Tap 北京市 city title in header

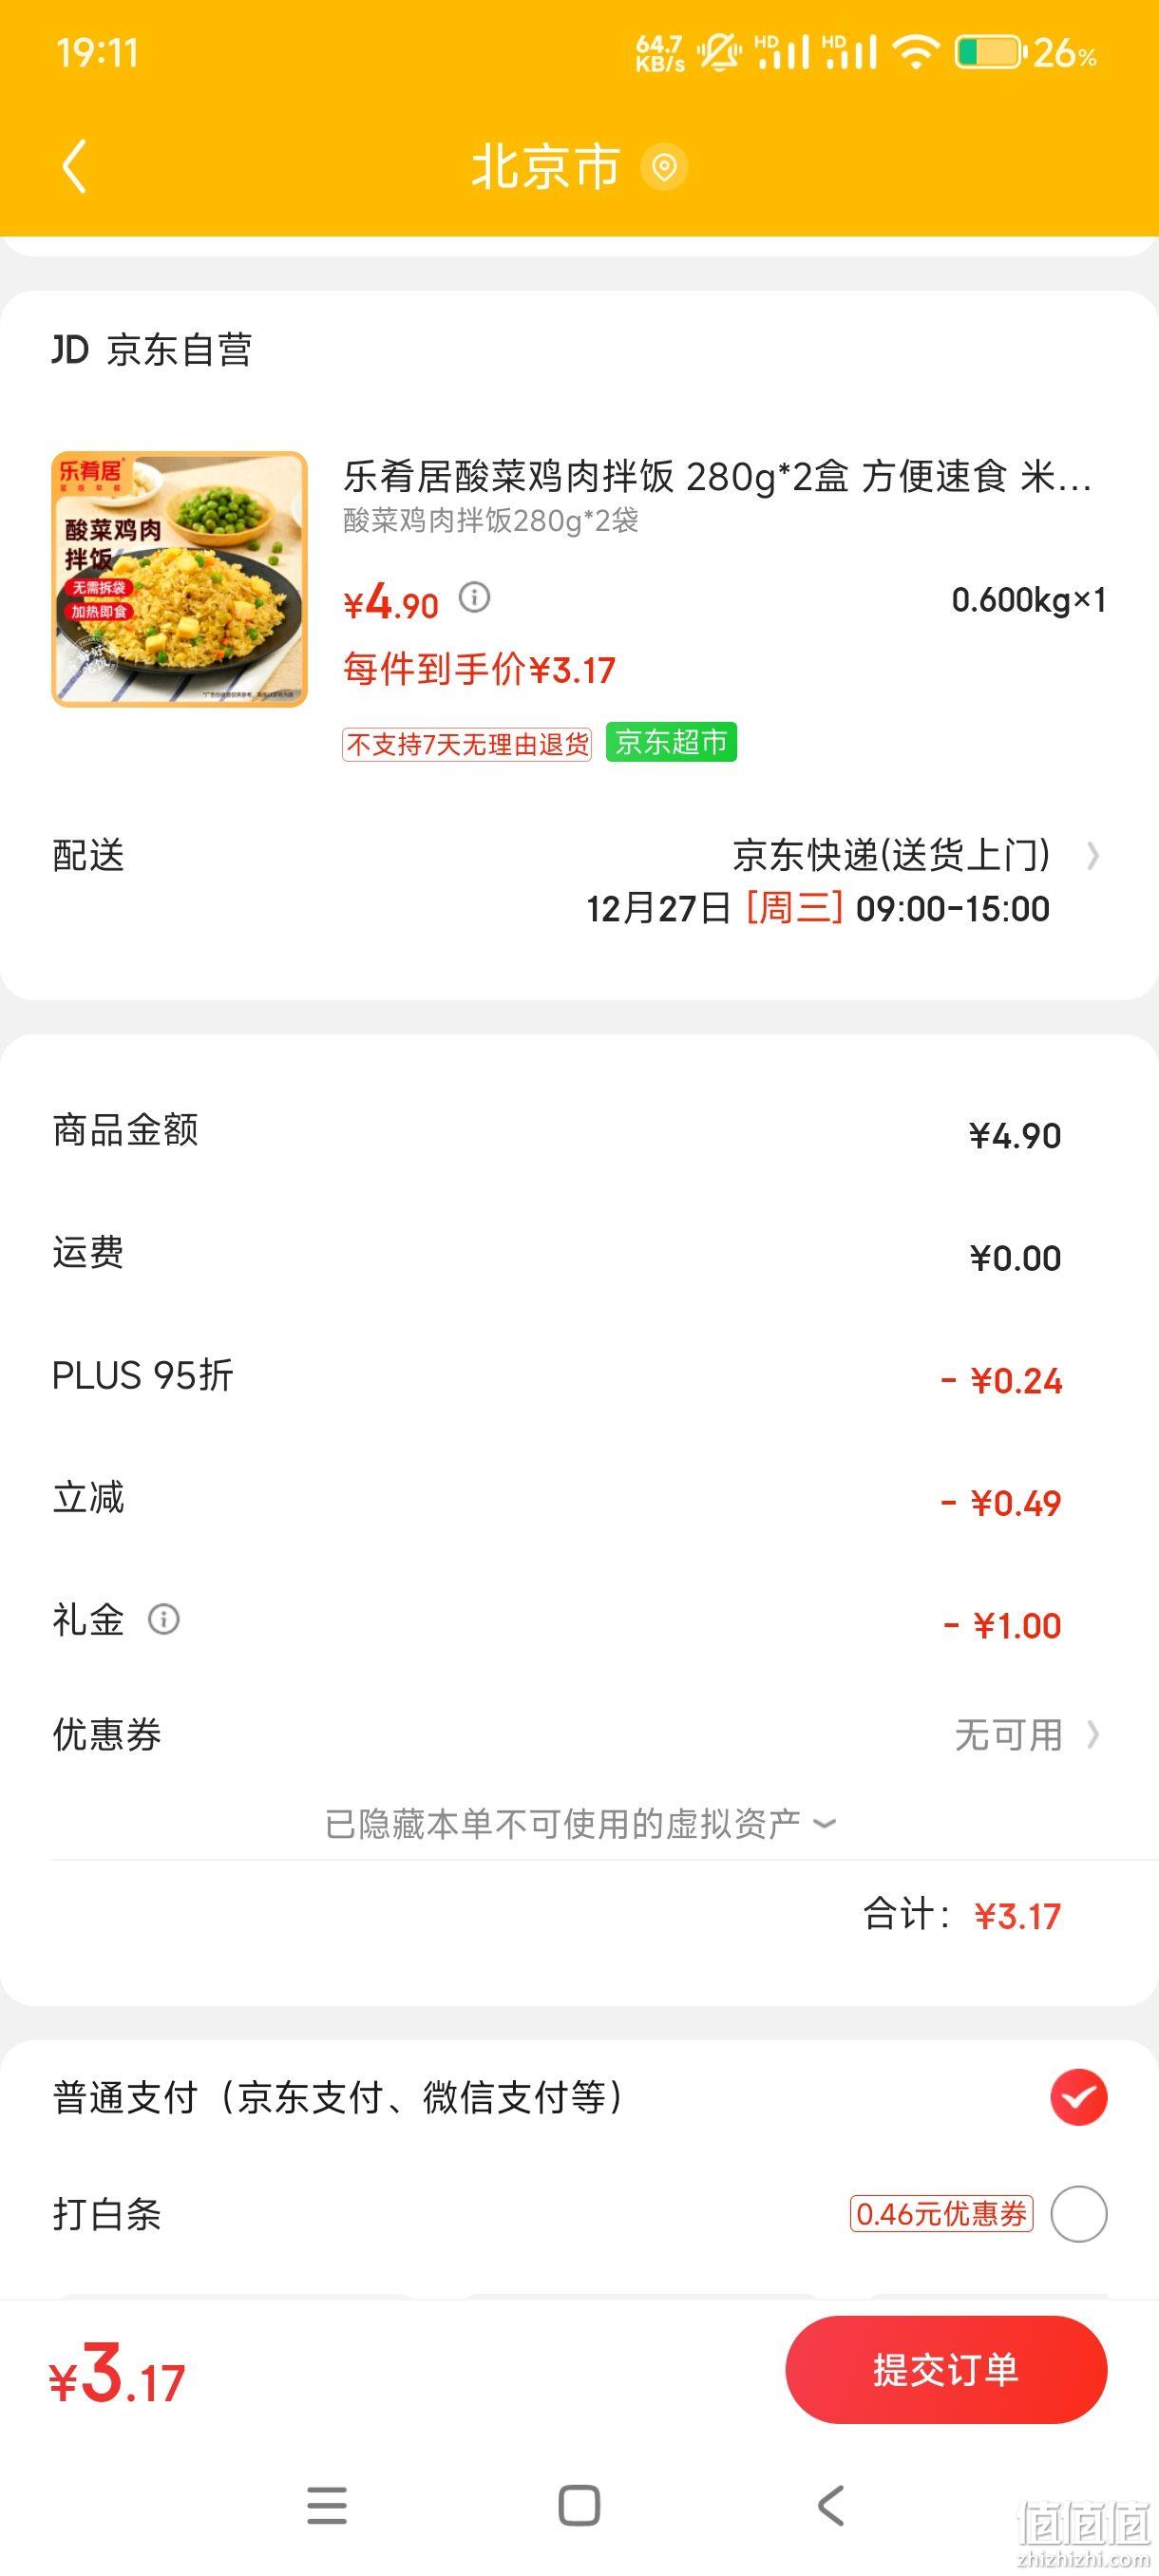pyautogui.click(x=546, y=166)
